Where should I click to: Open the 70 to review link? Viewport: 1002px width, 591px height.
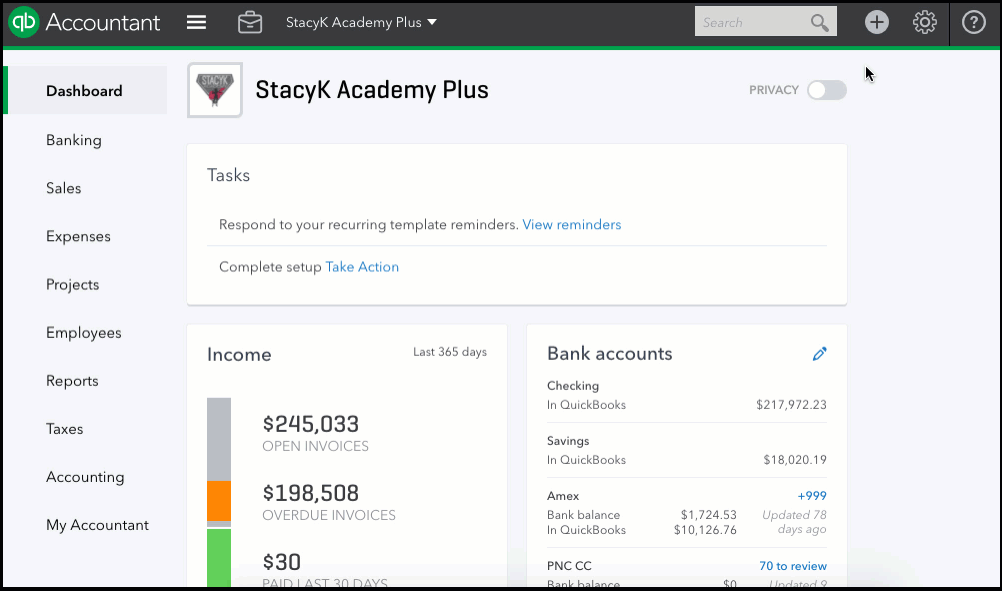click(792, 566)
